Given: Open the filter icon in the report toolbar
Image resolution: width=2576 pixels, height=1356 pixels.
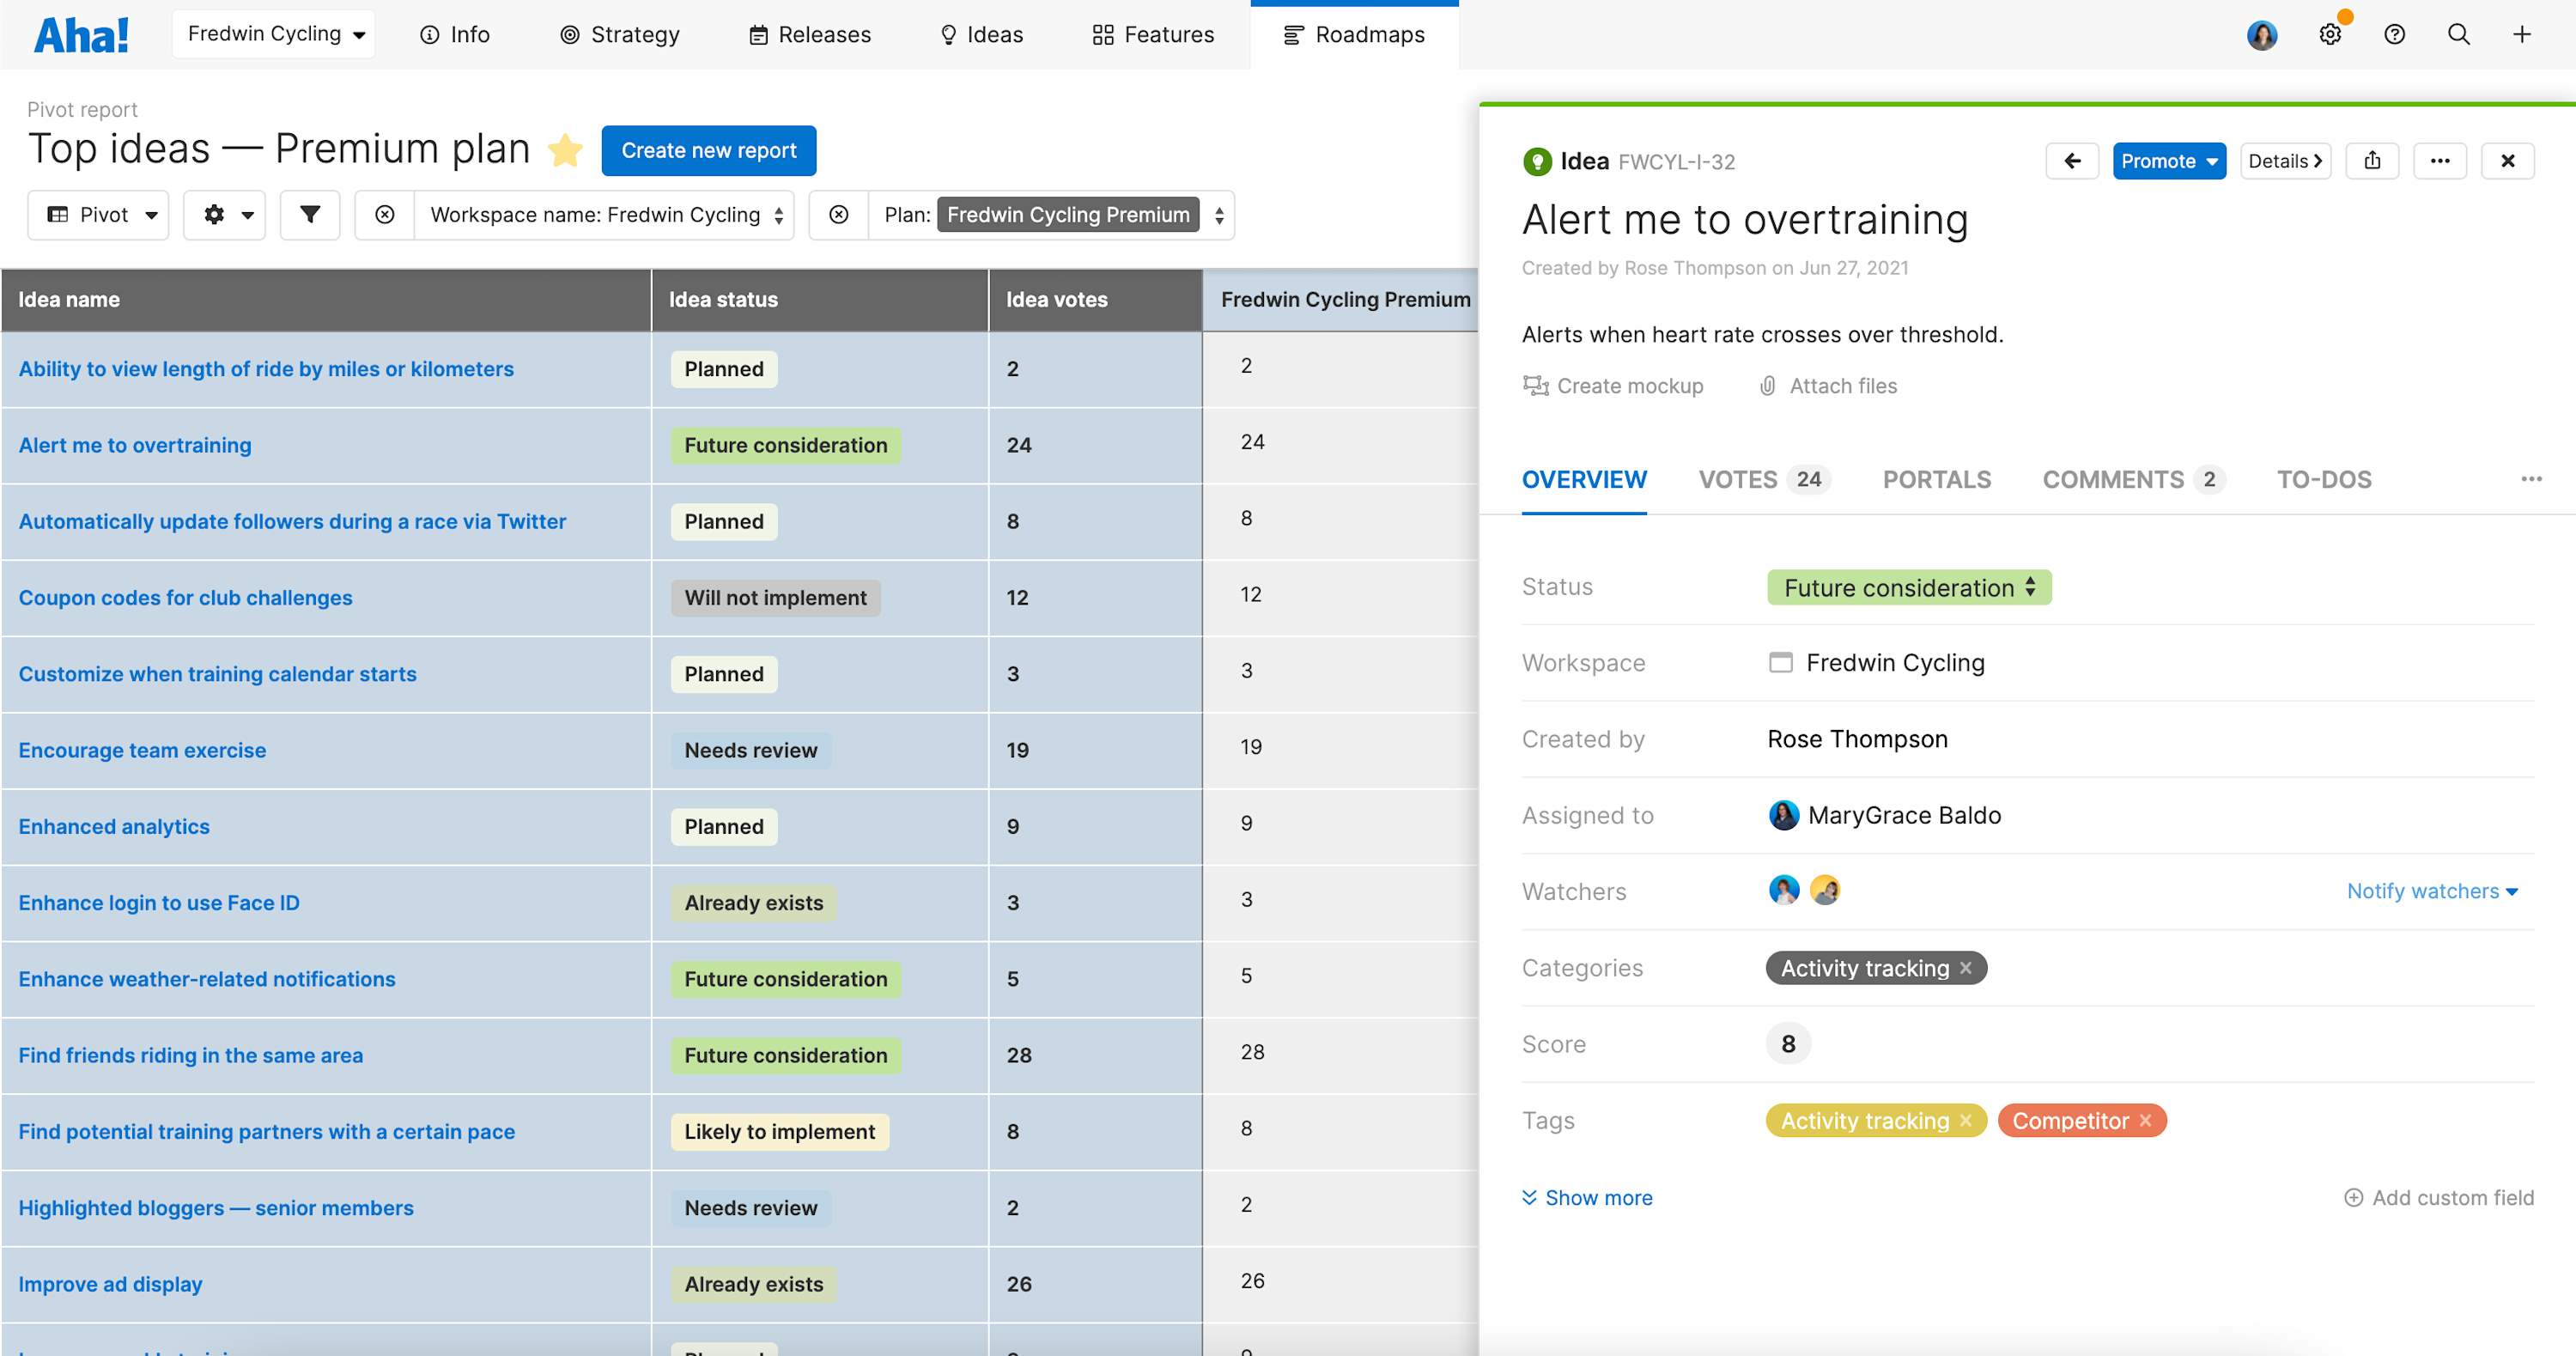Looking at the screenshot, I should point(310,214).
